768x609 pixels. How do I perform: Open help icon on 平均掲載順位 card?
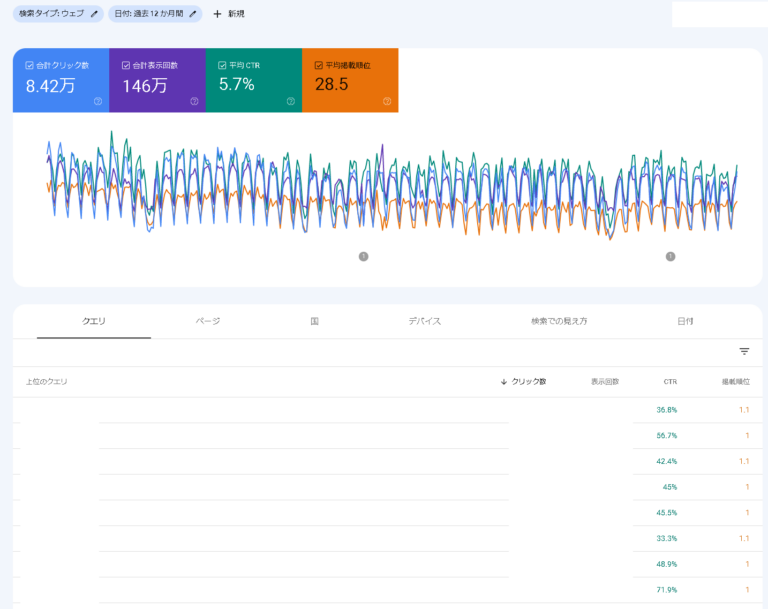tap(387, 101)
